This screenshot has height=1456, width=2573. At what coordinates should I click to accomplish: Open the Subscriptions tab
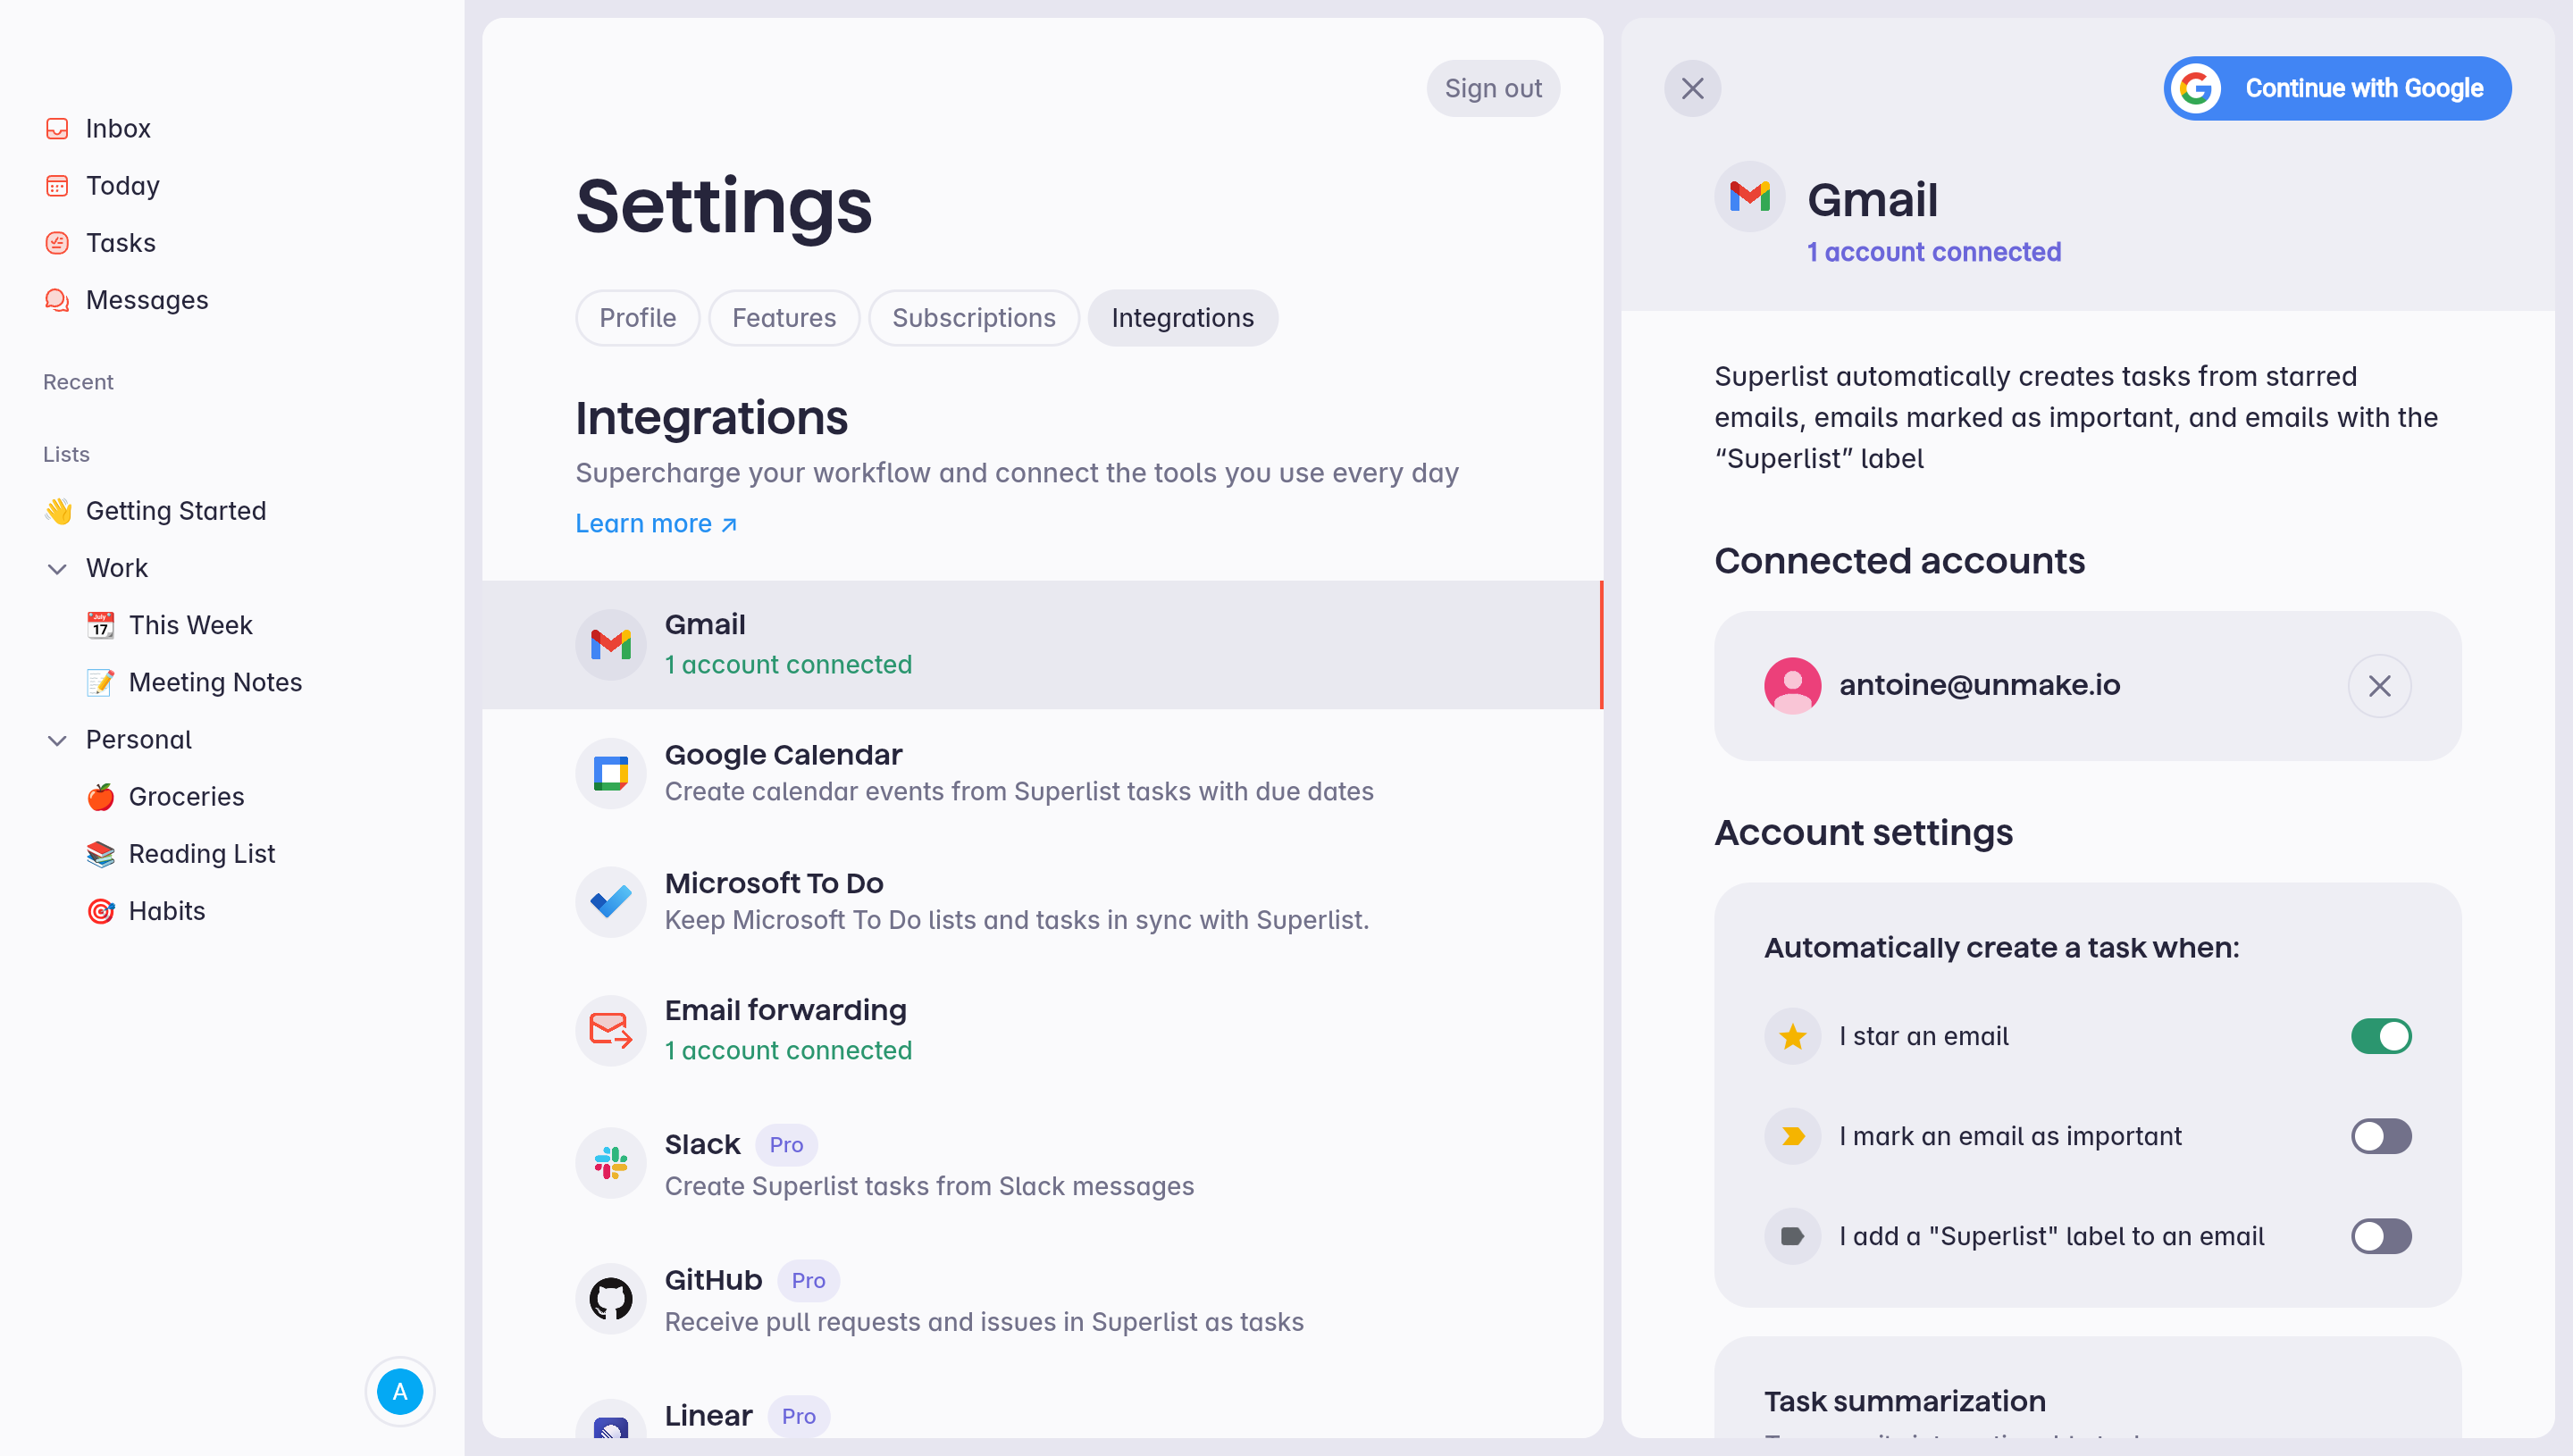click(x=974, y=318)
